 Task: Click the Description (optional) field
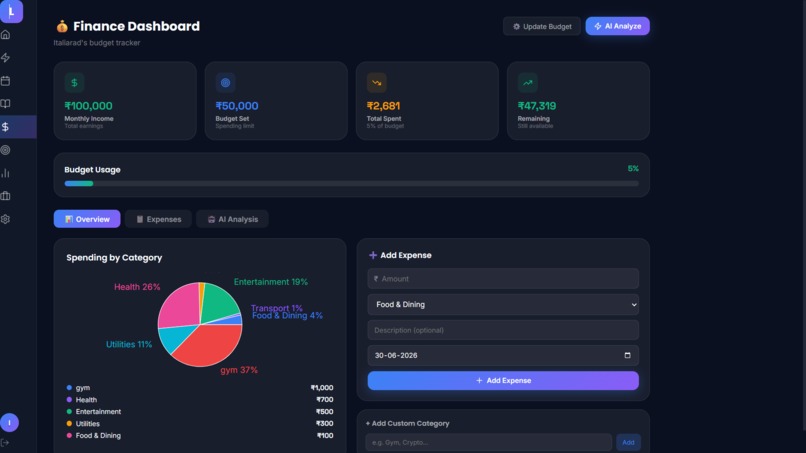pos(503,330)
